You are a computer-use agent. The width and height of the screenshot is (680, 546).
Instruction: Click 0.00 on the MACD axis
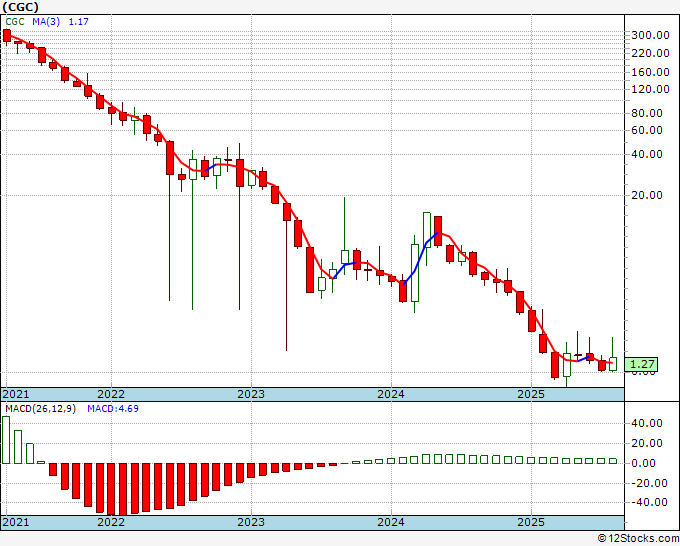(x=644, y=463)
